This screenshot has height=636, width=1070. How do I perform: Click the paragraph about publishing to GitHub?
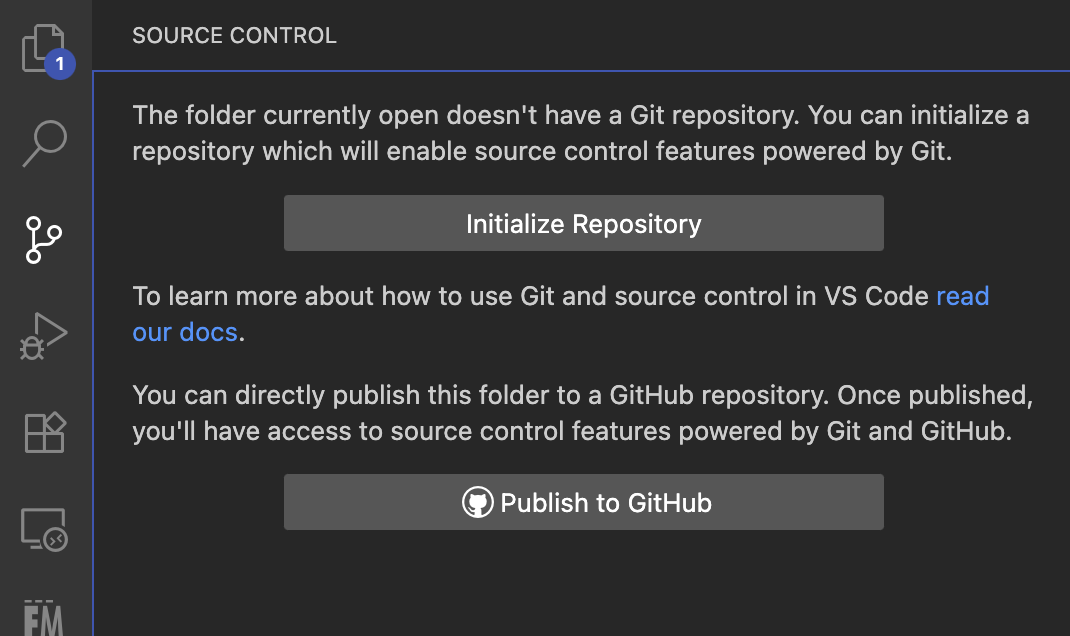583,413
